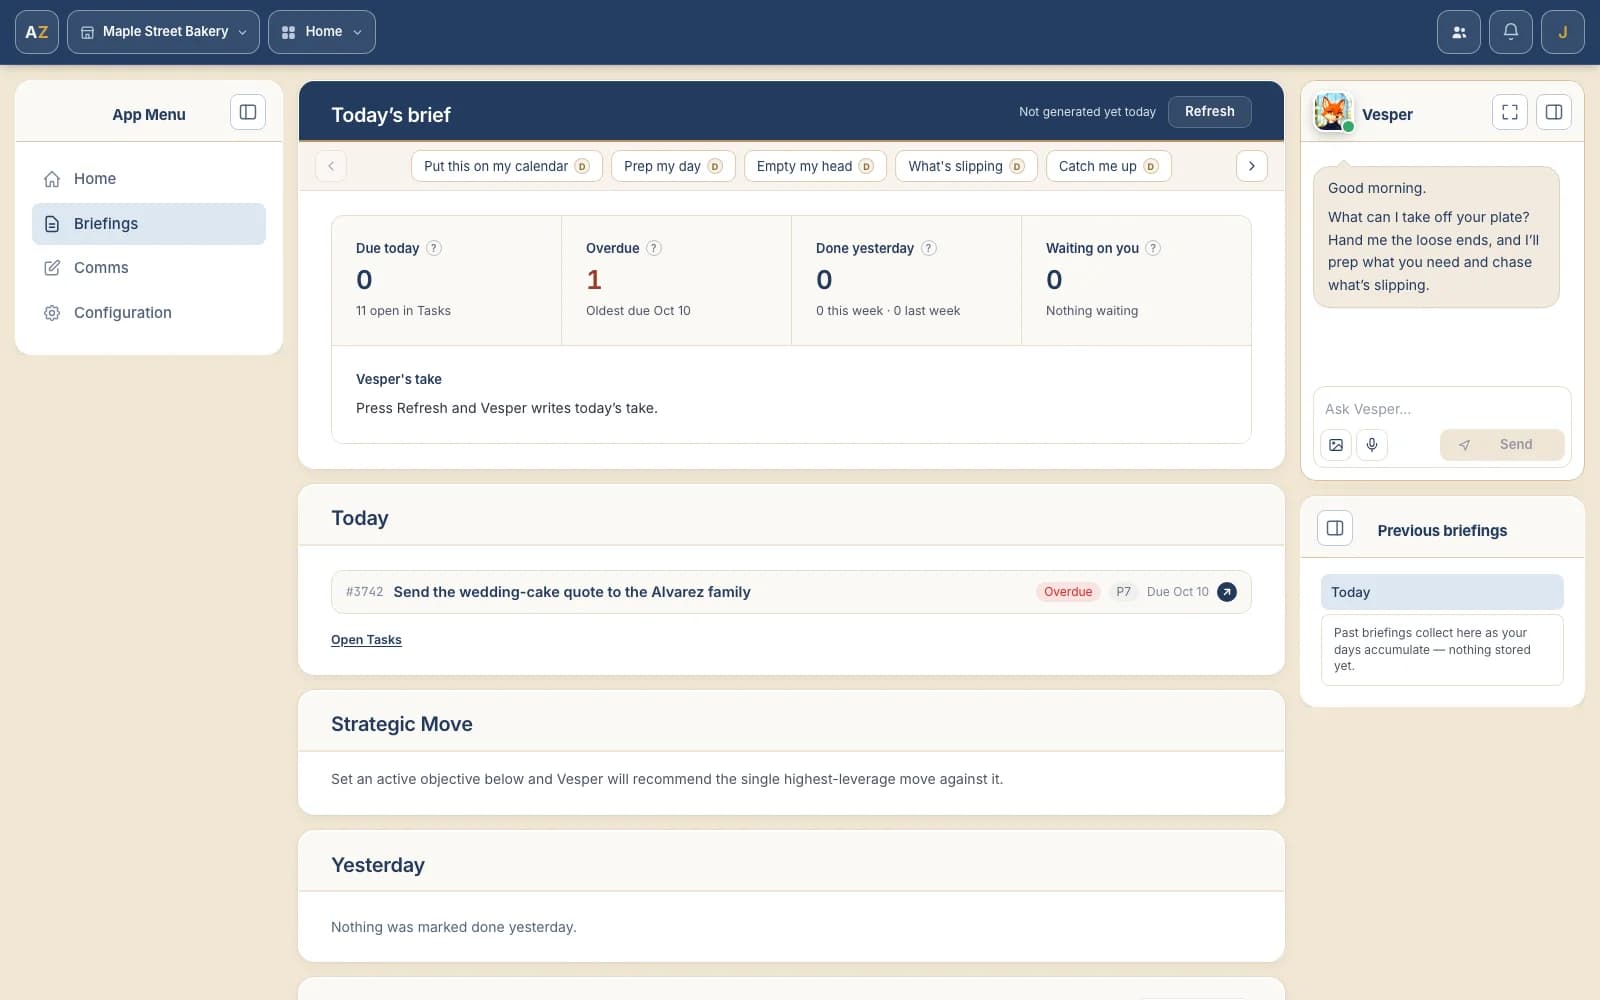Image resolution: width=1600 pixels, height=1000 pixels.
Task: Choose the 'Prep my day' chip
Action: pos(673,166)
